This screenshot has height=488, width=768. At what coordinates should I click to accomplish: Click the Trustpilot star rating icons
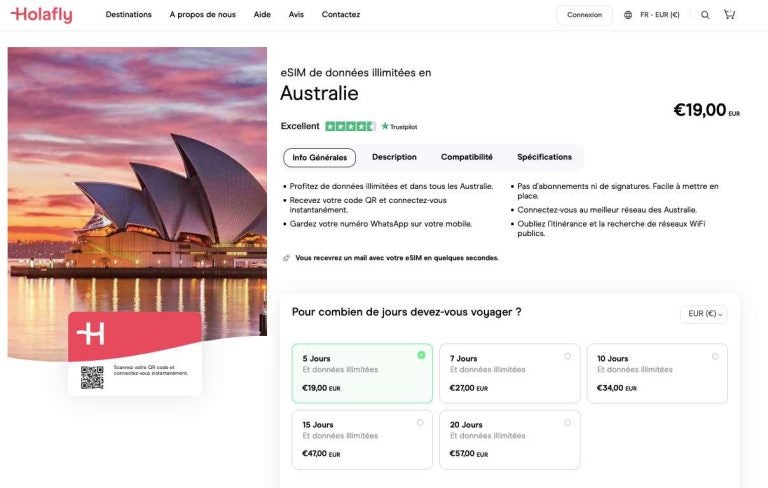pos(350,126)
